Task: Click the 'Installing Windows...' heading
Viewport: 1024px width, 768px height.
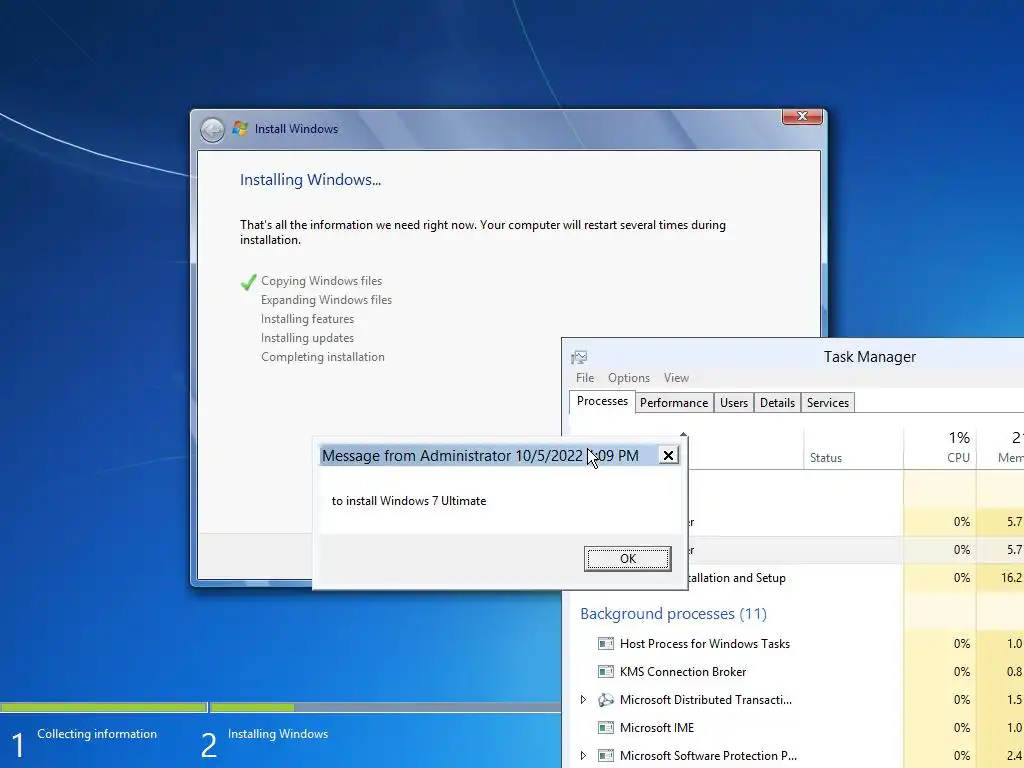Action: click(310, 180)
